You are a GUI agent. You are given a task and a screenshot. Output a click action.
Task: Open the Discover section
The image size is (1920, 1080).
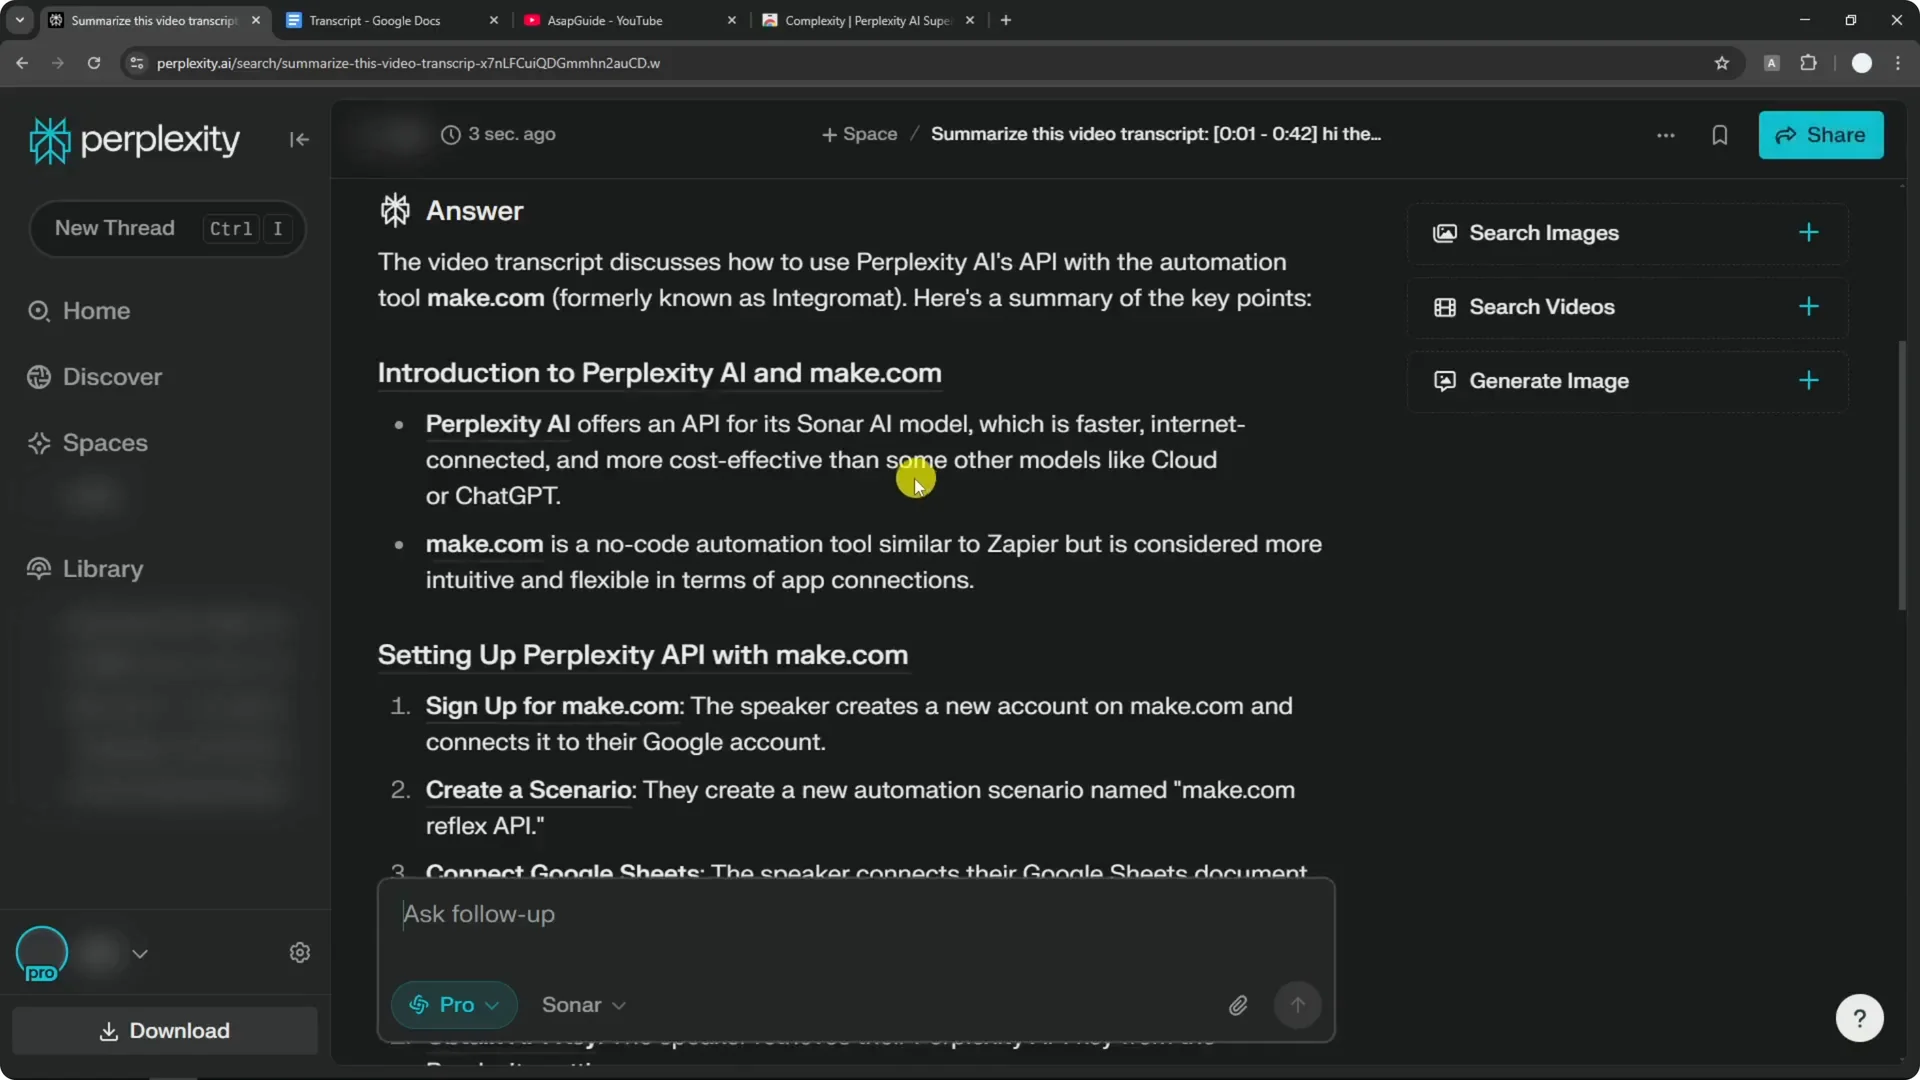pyautogui.click(x=112, y=377)
